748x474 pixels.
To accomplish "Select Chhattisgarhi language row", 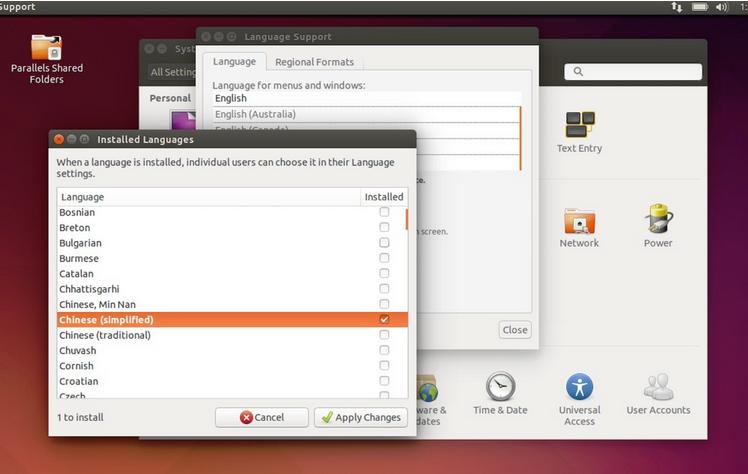I will coord(232,289).
